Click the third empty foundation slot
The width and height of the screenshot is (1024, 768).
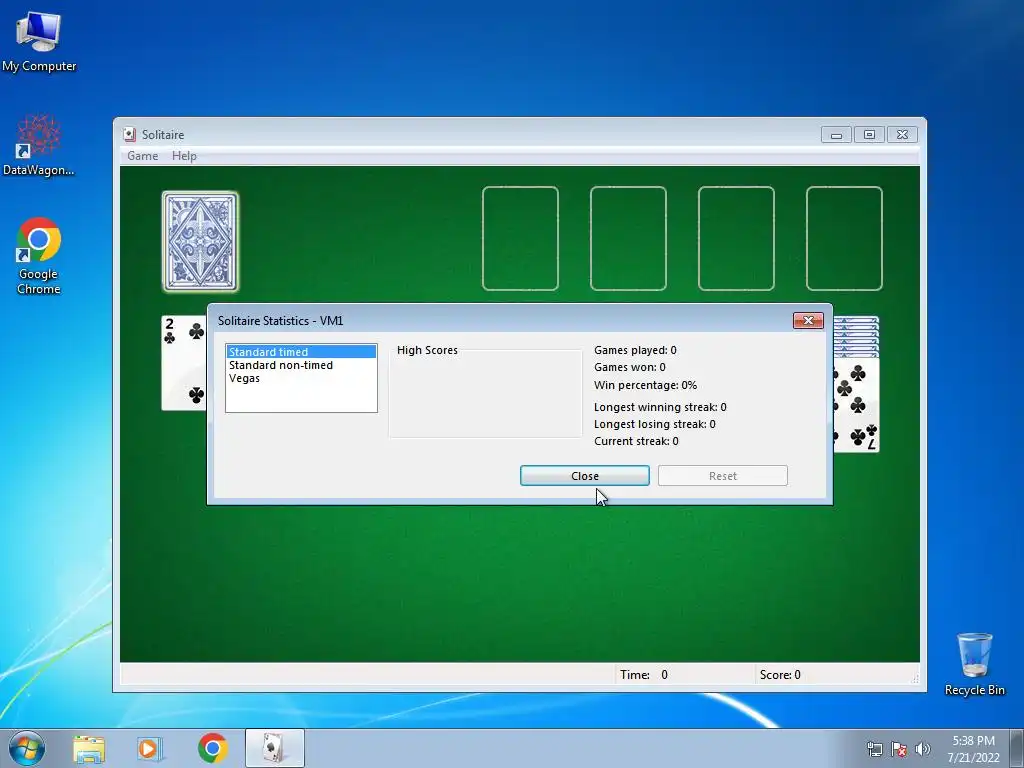click(736, 238)
